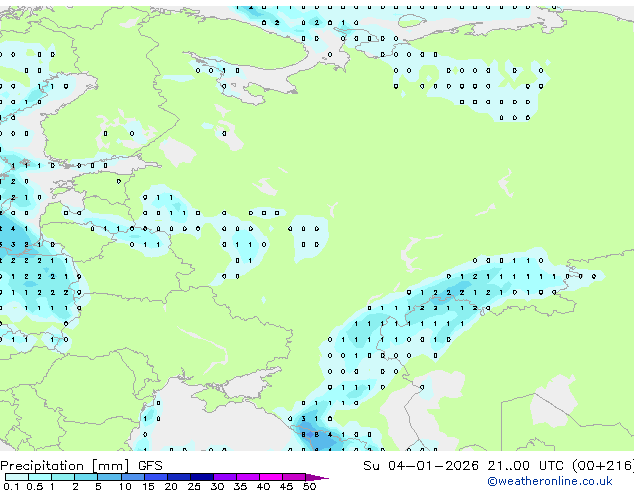Click the '0.5' legend scale label

coord(35,486)
